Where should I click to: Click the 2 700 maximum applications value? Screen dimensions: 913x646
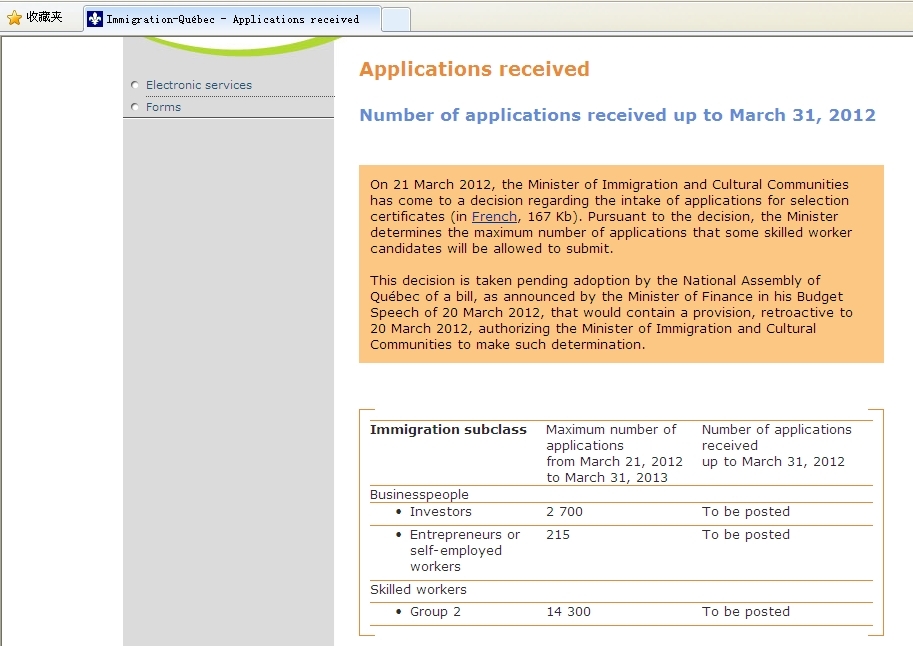pyautogui.click(x=564, y=512)
